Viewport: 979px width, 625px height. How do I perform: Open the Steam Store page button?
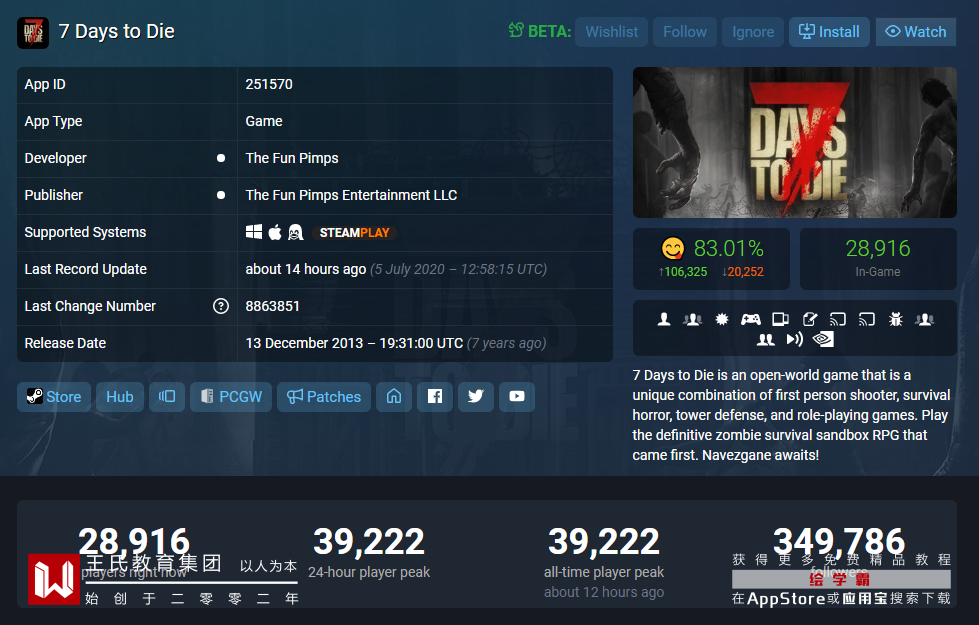[54, 396]
